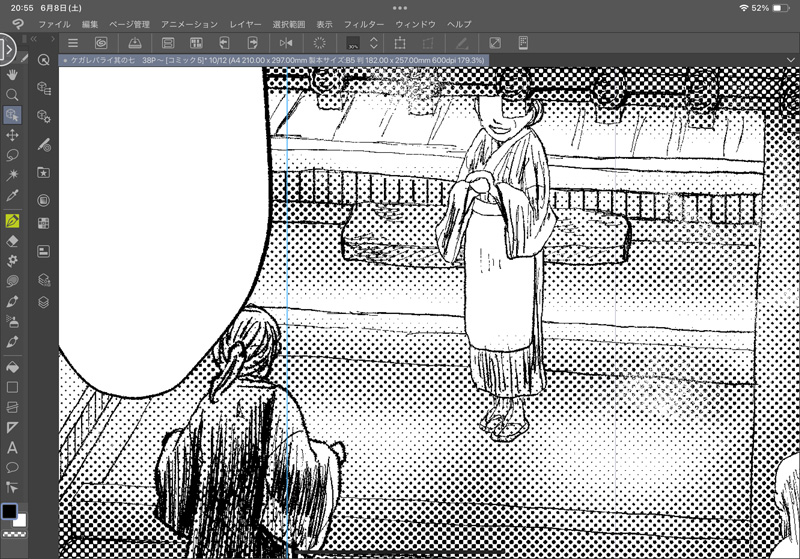Choose the Text tool

(12, 447)
